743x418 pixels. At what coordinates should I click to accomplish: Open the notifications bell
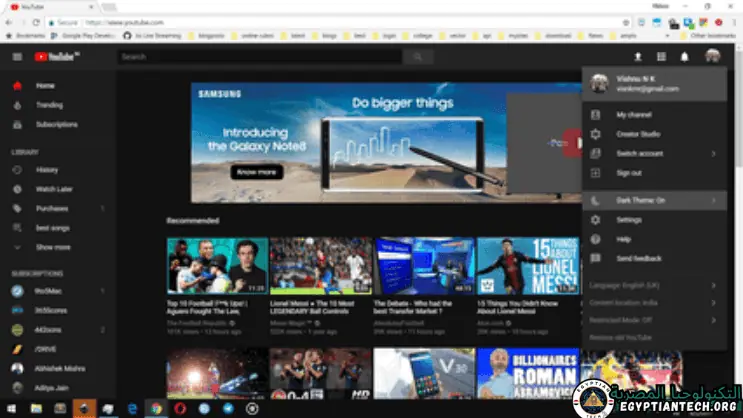click(x=685, y=57)
